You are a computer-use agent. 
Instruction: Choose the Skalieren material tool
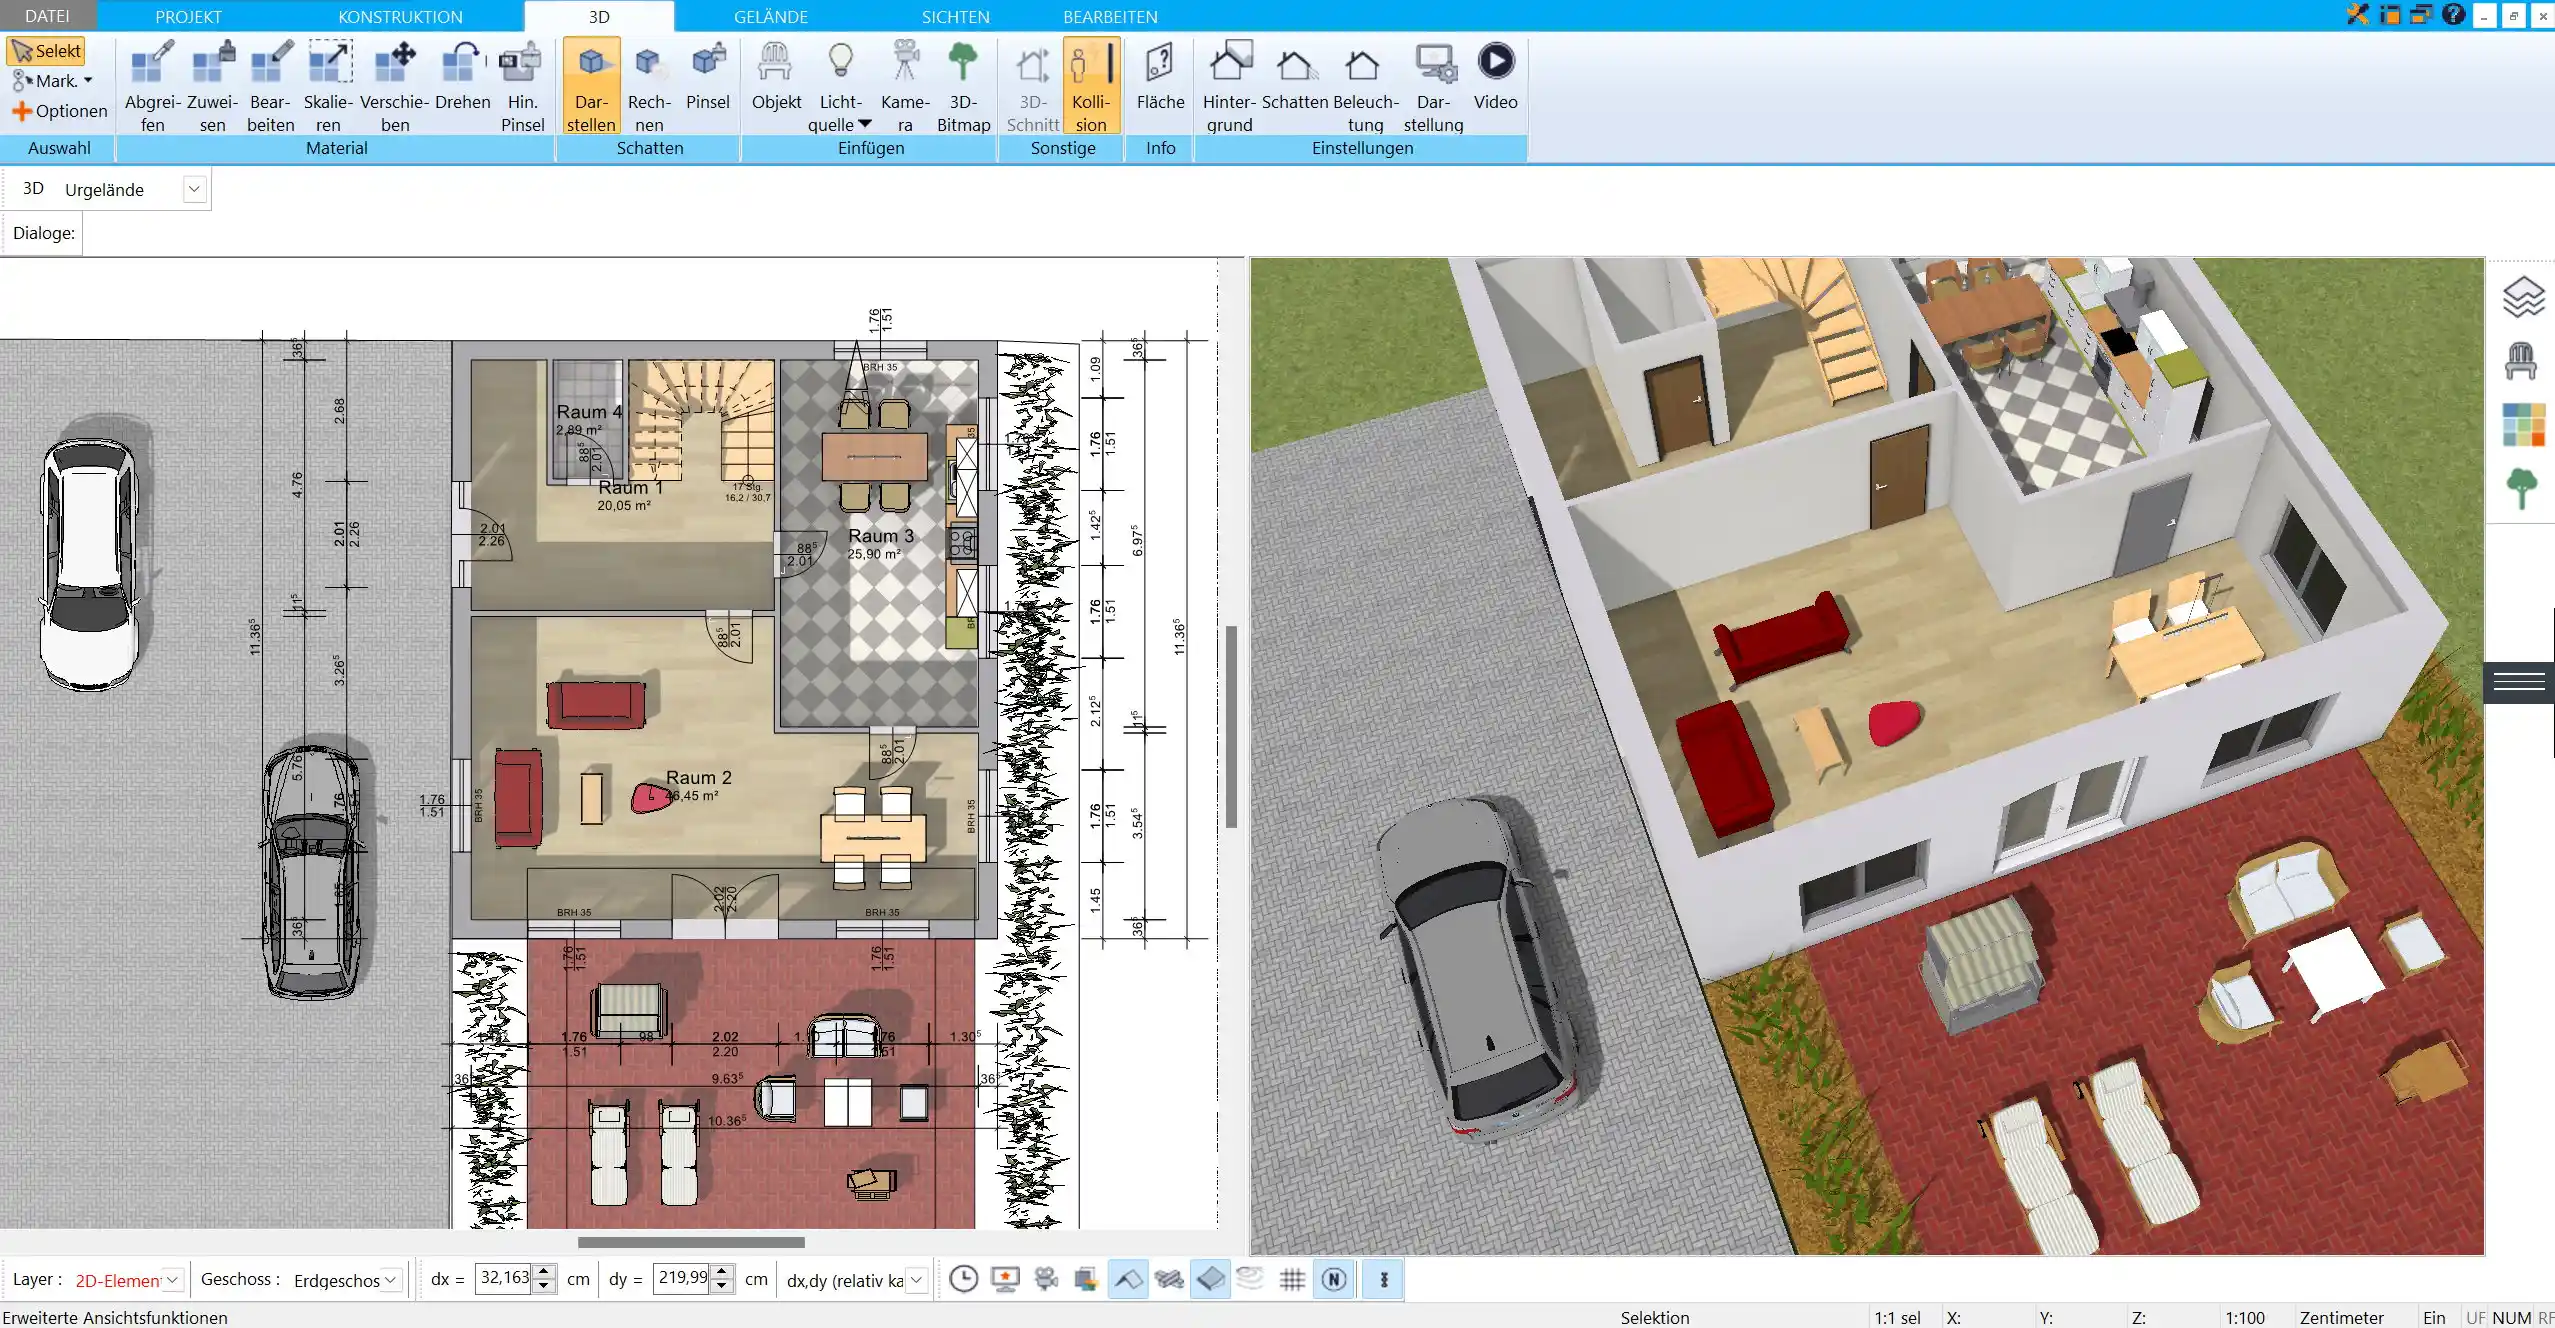329,86
